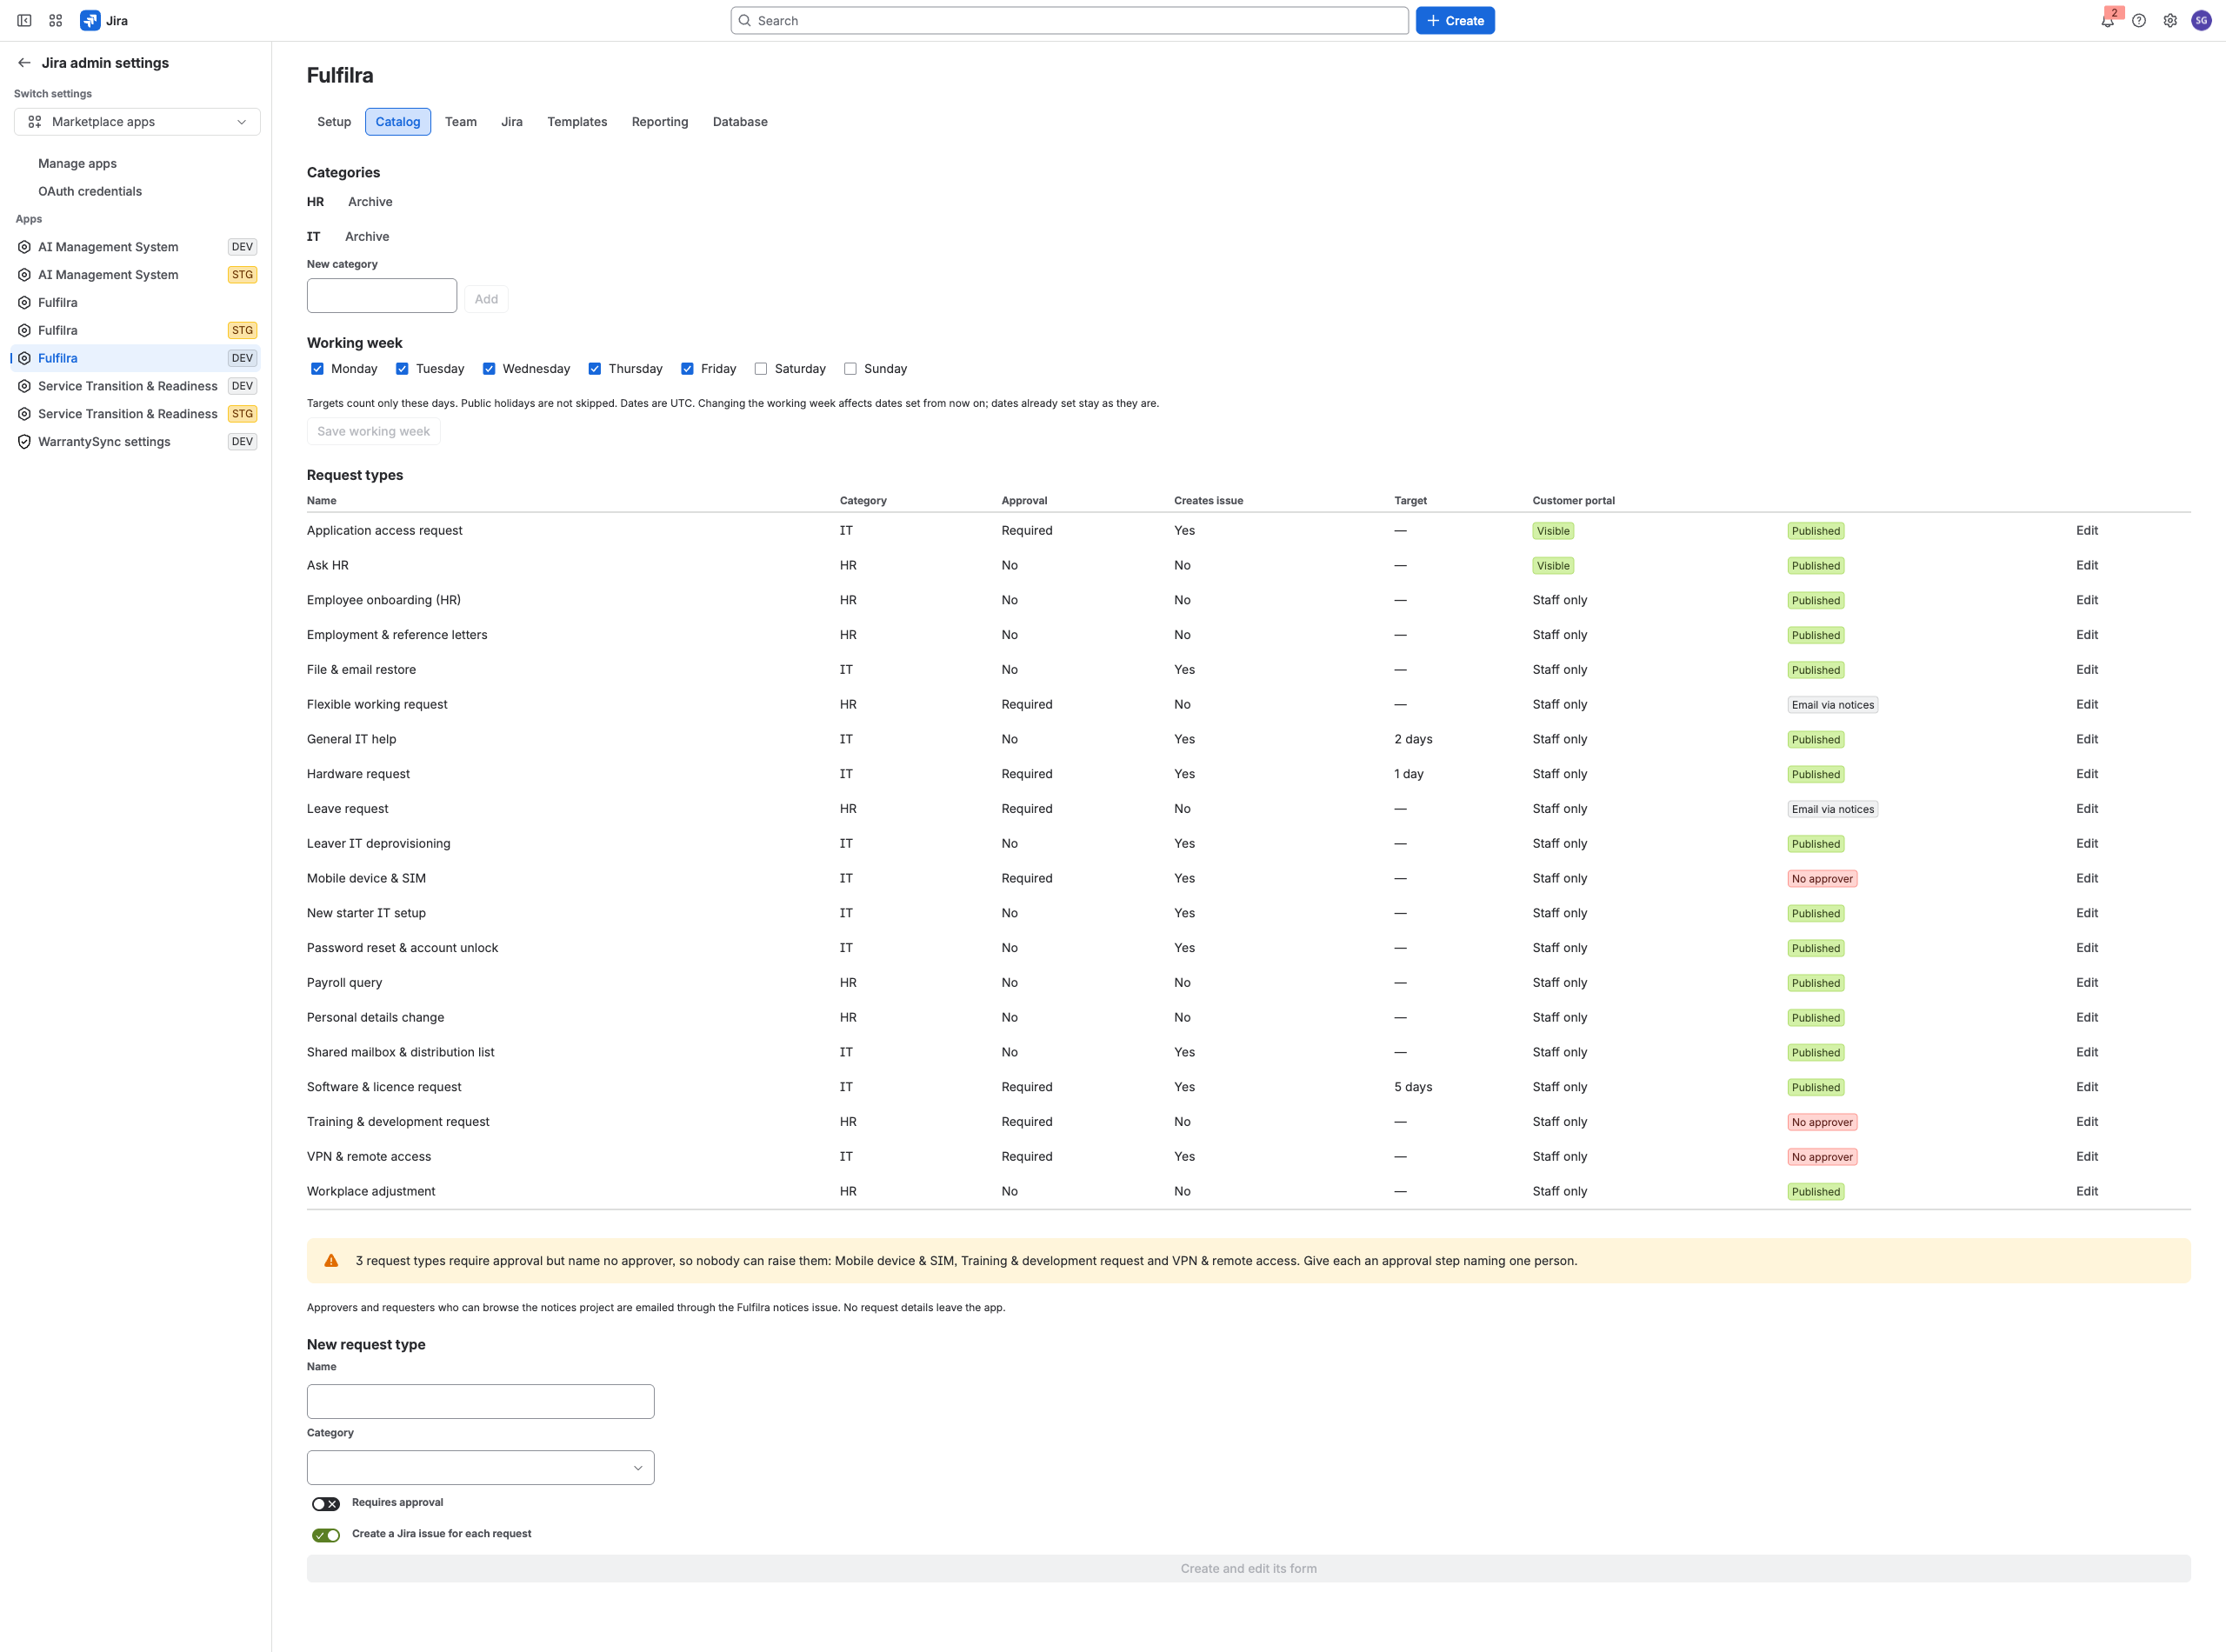This screenshot has height=1652, width=2226.
Task: Click the selected Fulfilra DEV app icon
Action: pos(24,358)
